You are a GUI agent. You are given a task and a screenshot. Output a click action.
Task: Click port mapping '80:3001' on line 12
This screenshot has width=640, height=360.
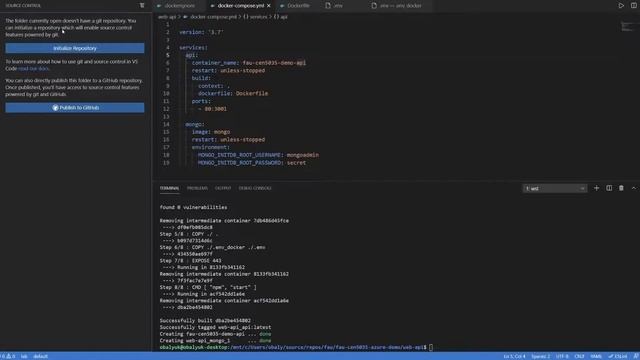pyautogui.click(x=216, y=109)
